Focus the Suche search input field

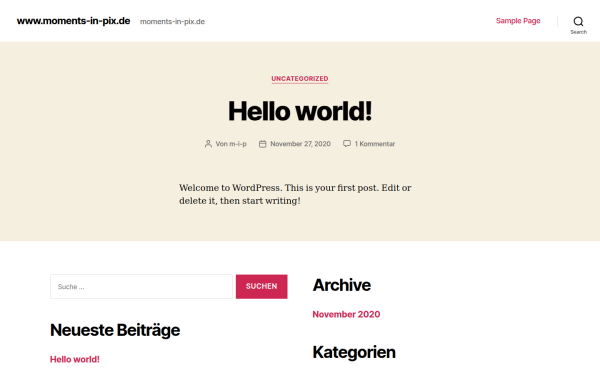(x=141, y=287)
